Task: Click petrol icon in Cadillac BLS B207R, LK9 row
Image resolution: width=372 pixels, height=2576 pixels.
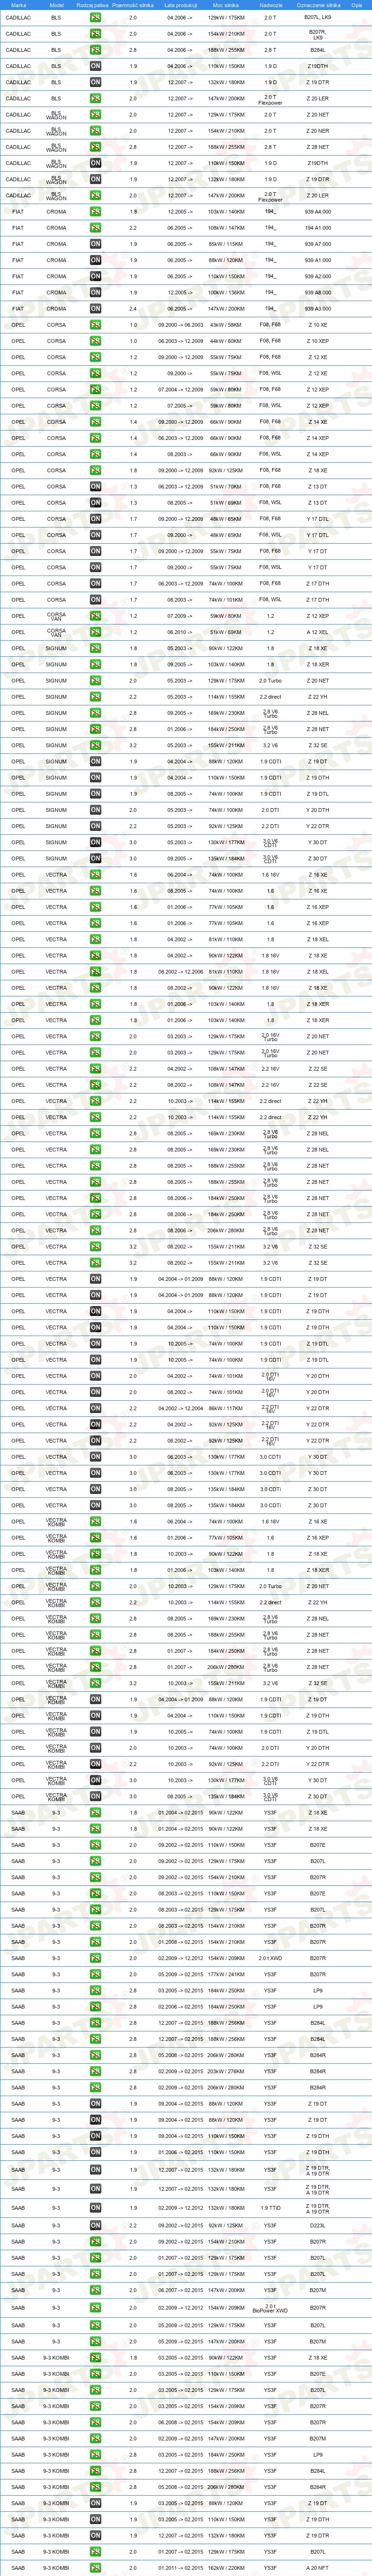Action: (x=96, y=34)
